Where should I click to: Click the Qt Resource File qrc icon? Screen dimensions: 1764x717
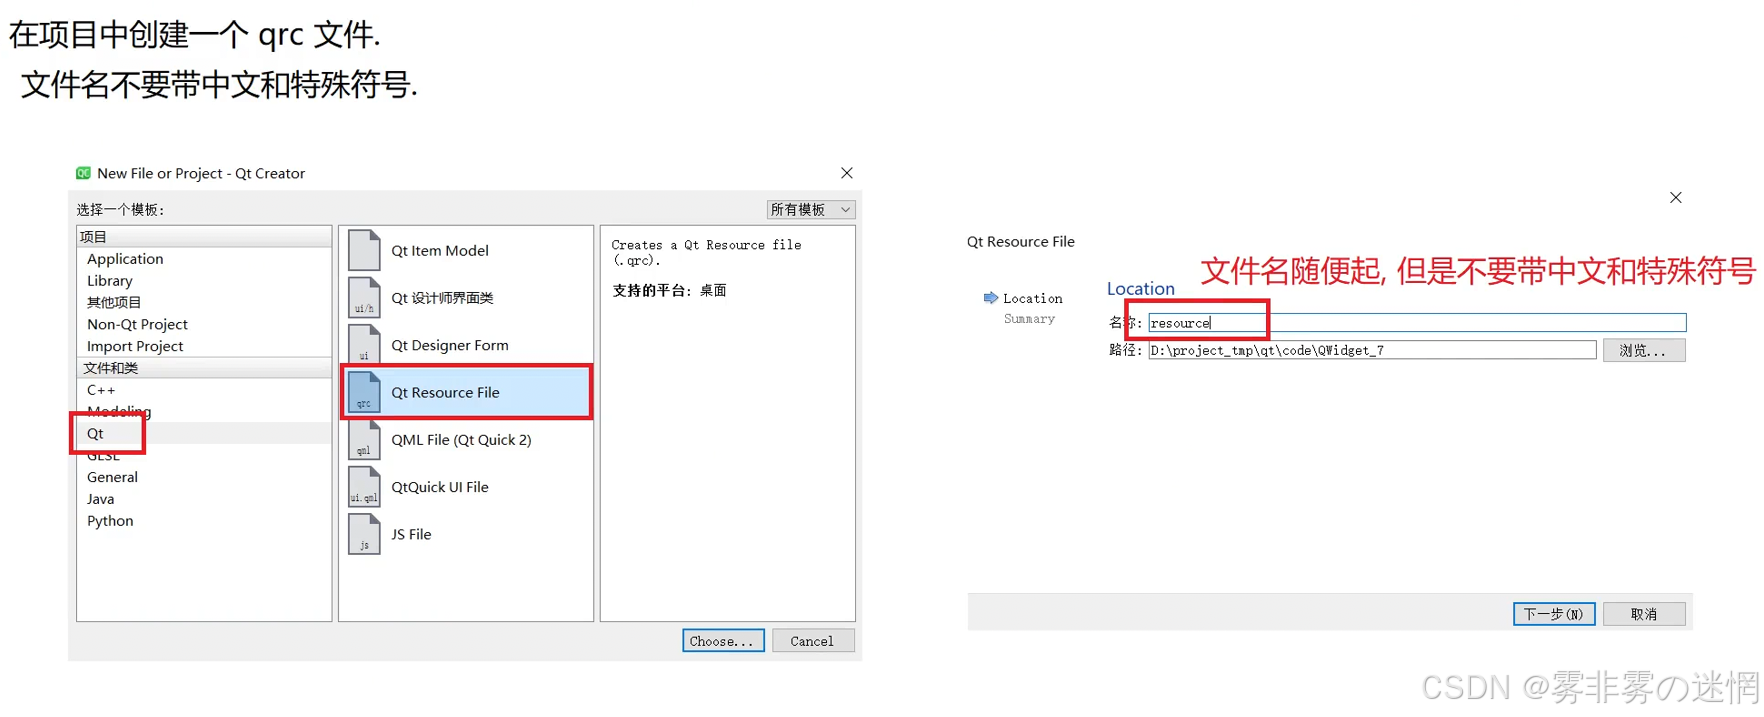(364, 392)
